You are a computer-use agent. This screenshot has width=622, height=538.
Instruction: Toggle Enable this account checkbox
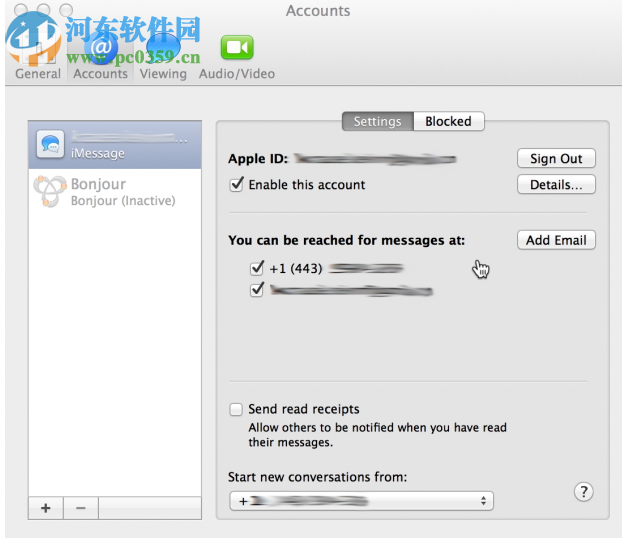(x=236, y=184)
